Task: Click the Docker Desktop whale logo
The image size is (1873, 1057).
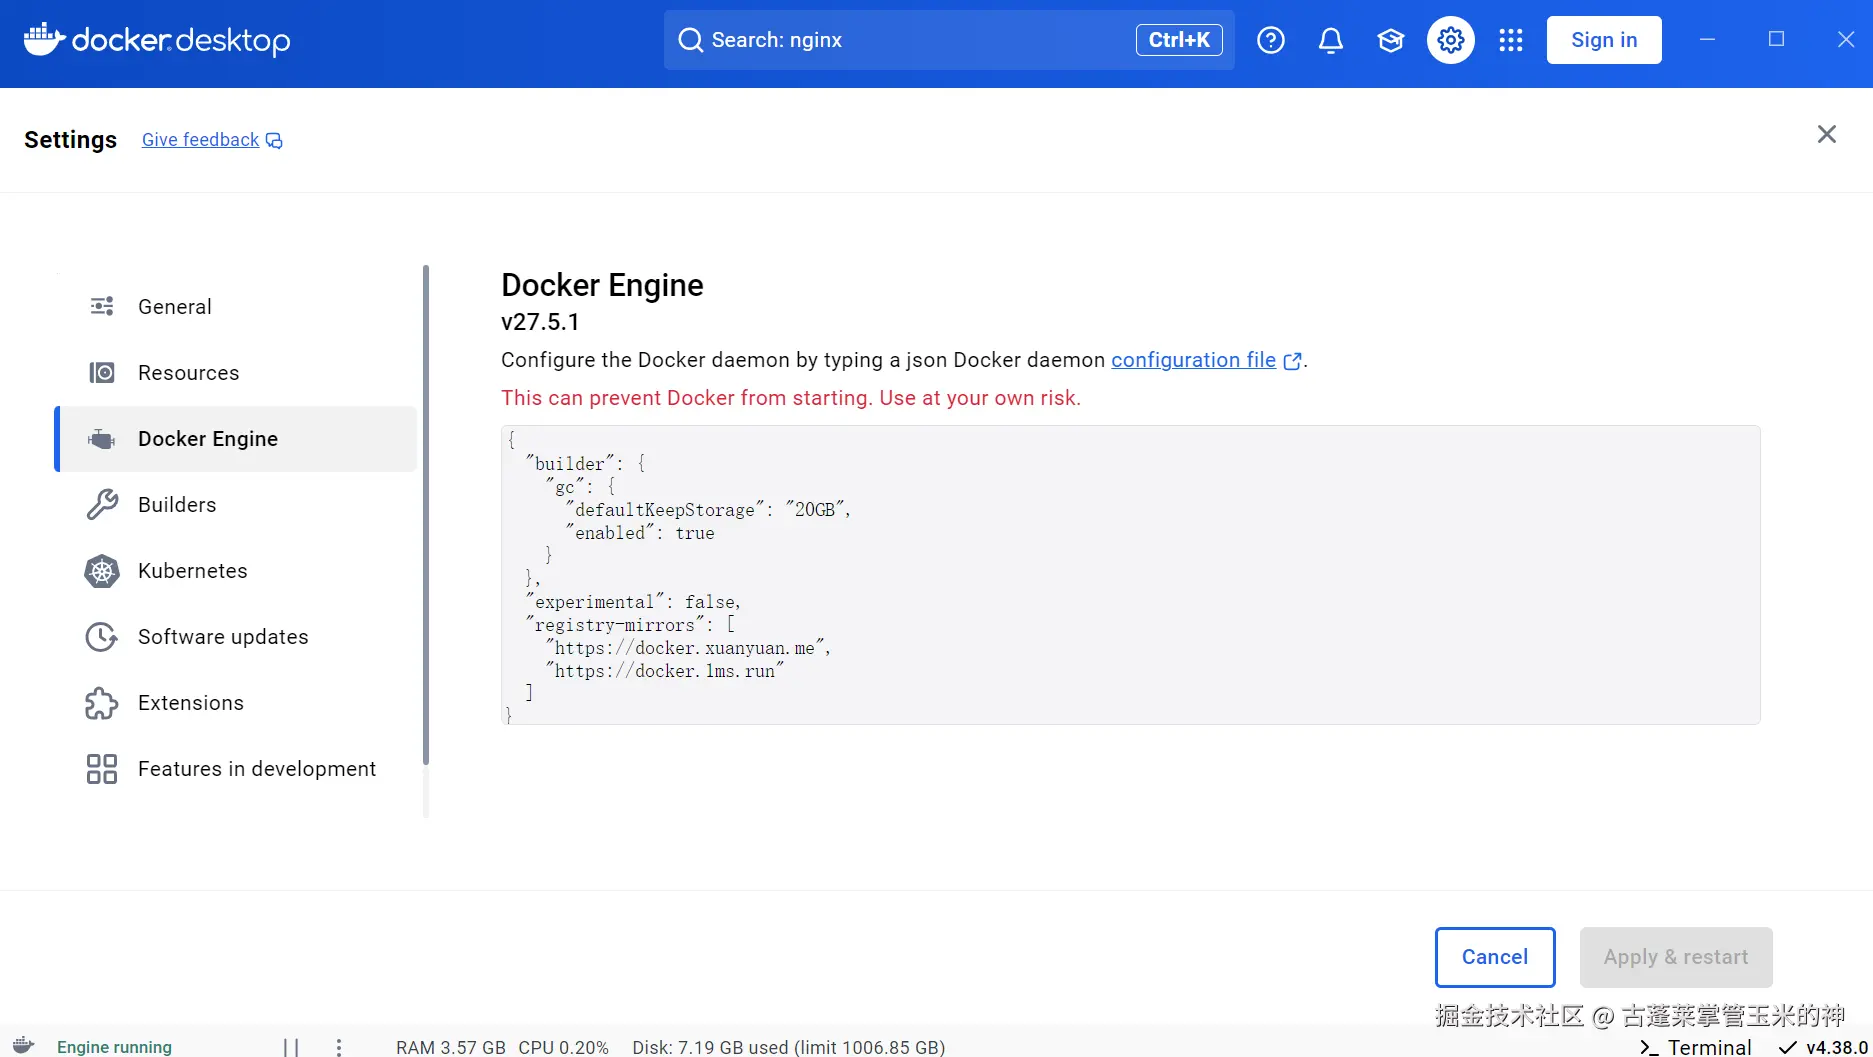Action: click(44, 39)
